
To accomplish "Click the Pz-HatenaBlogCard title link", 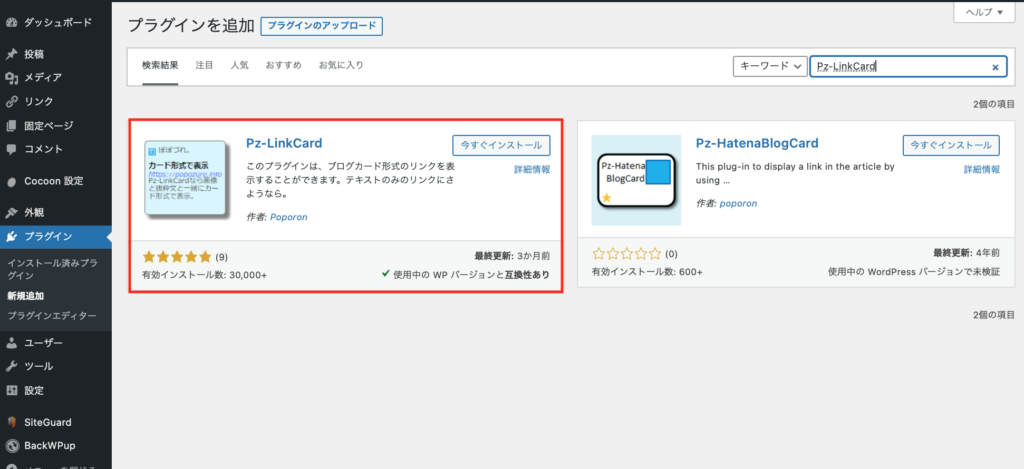I will pos(757,144).
